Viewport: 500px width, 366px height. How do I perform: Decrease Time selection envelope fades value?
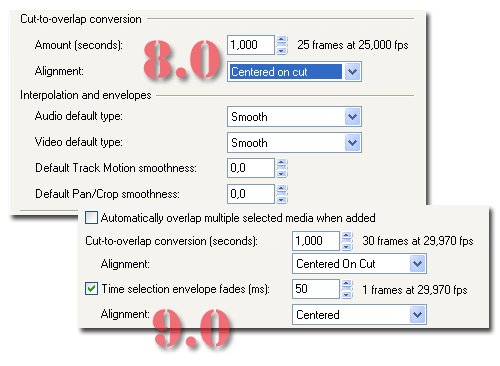click(x=347, y=294)
